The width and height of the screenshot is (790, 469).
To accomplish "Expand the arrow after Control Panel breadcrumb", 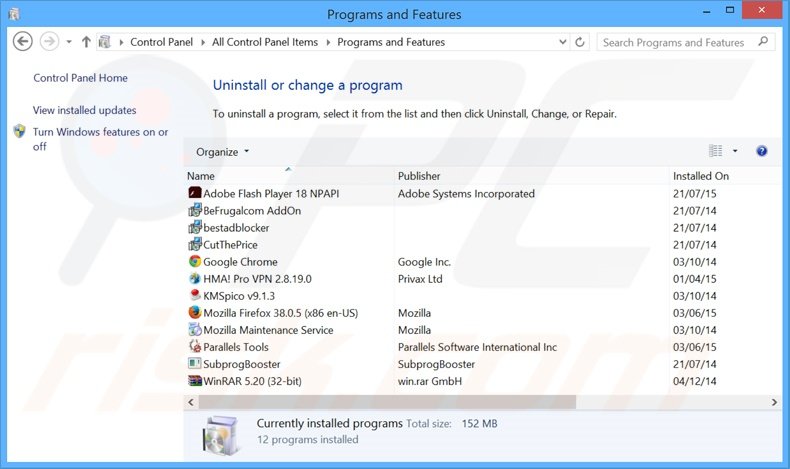I will click(x=203, y=42).
